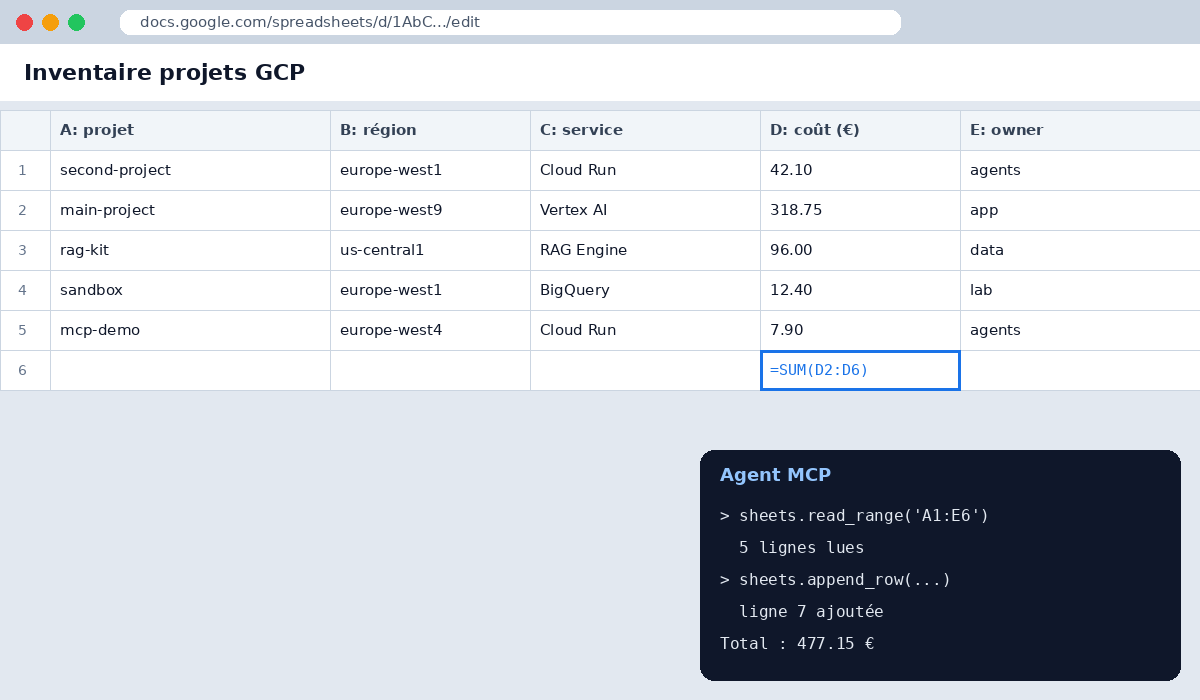The height and width of the screenshot is (700, 1200).
Task: Click owner cell 'lab'
Action: click(1080, 290)
